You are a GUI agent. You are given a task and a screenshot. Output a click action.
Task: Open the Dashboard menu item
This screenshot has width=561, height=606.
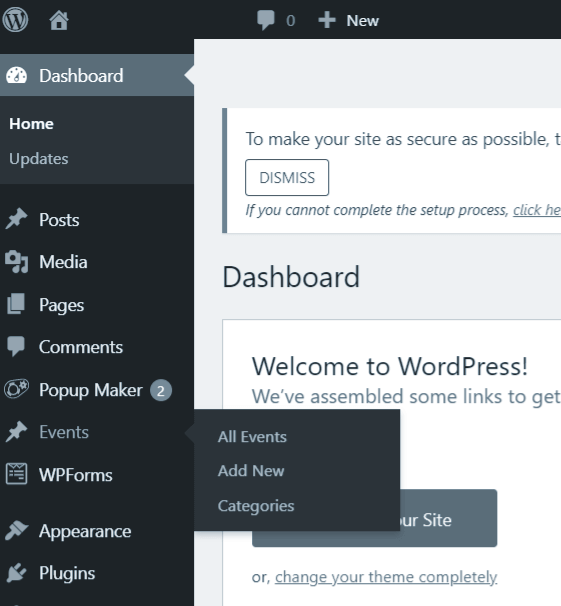97,75
